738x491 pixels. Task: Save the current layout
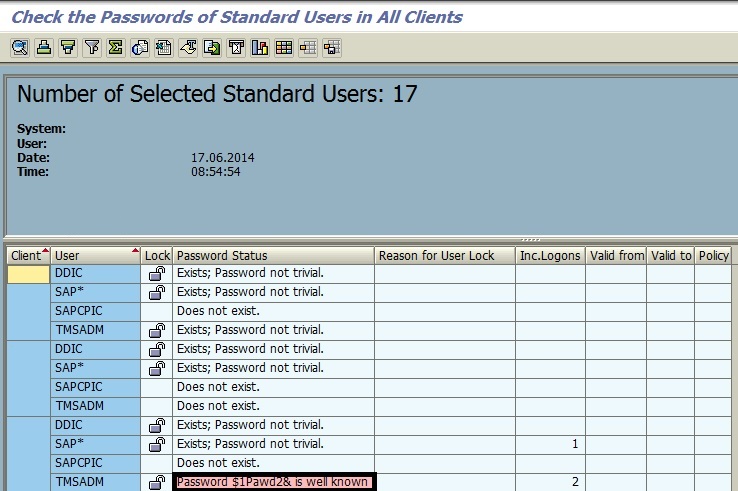click(332, 48)
